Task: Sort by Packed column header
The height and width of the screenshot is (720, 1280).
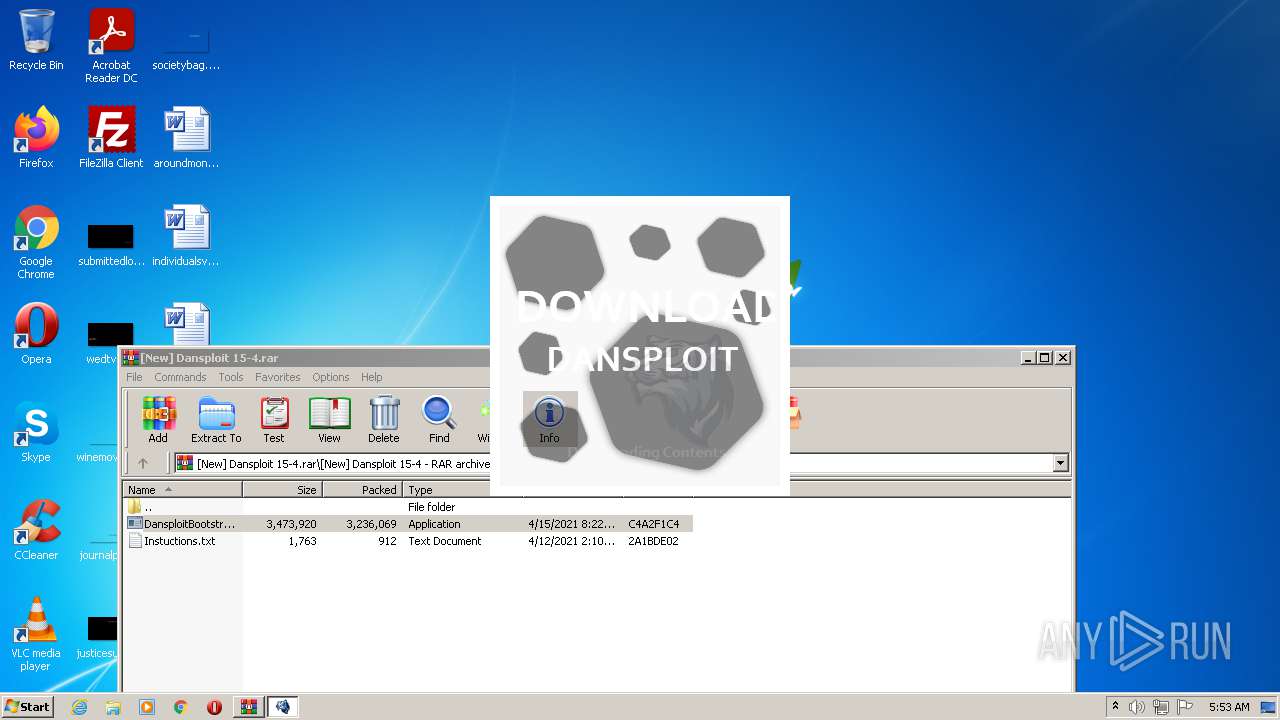Action: 362,490
